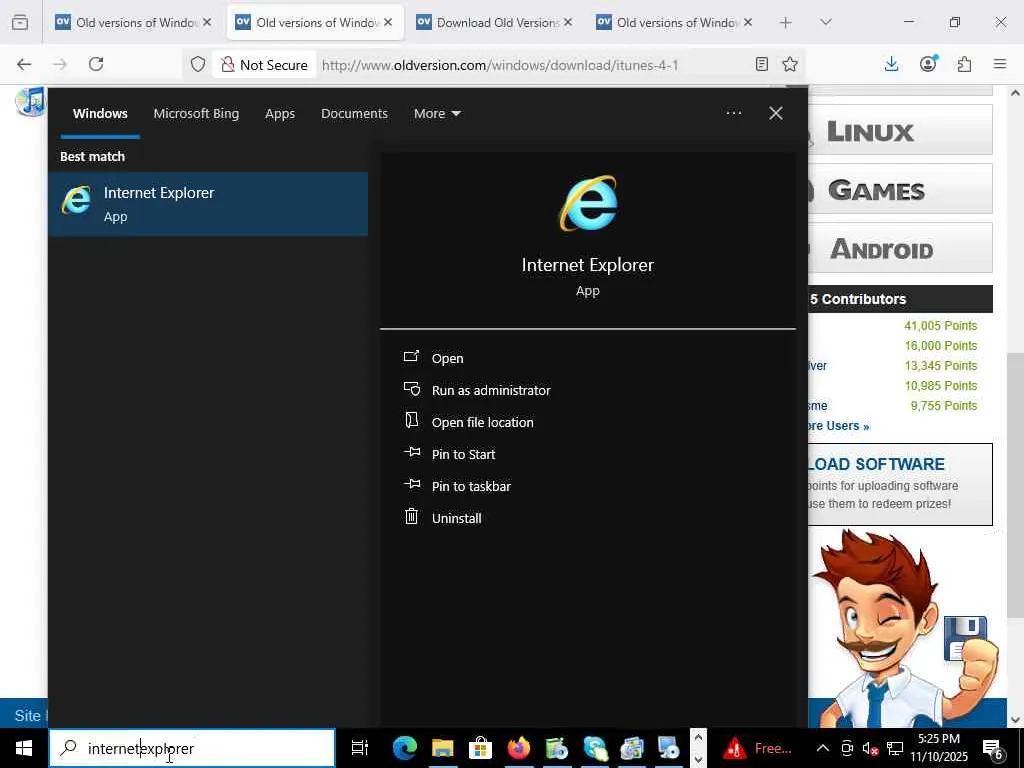
Task: Go back in Firefox browser
Action: coord(24,64)
